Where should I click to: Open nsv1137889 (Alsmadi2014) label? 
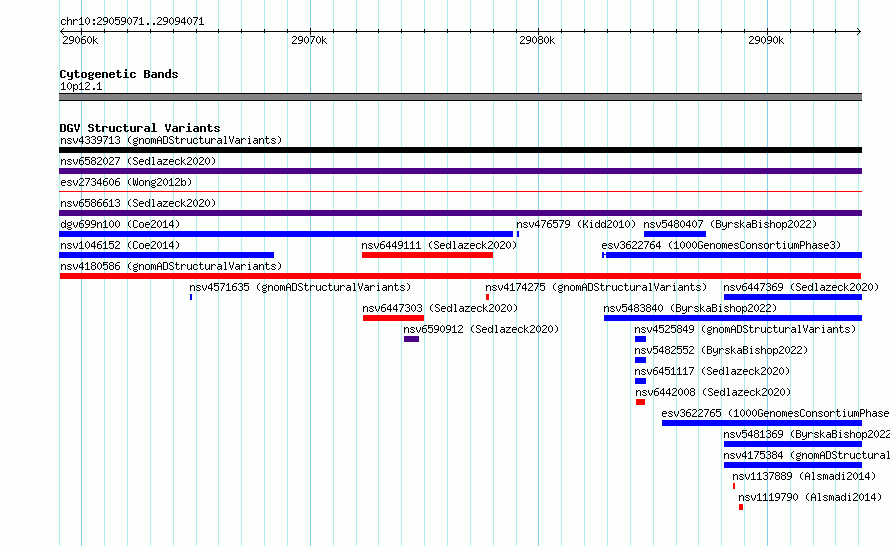(x=804, y=476)
